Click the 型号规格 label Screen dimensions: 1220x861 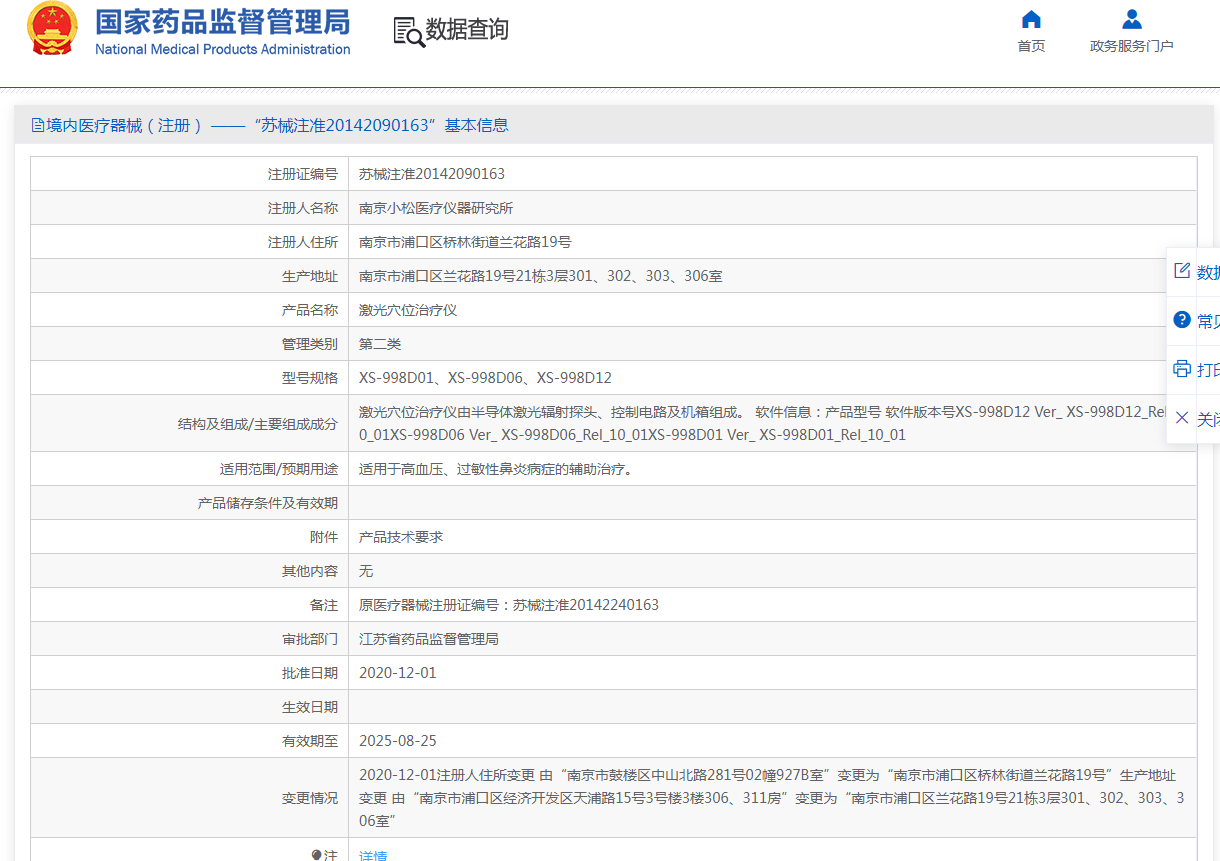pyautogui.click(x=310, y=378)
